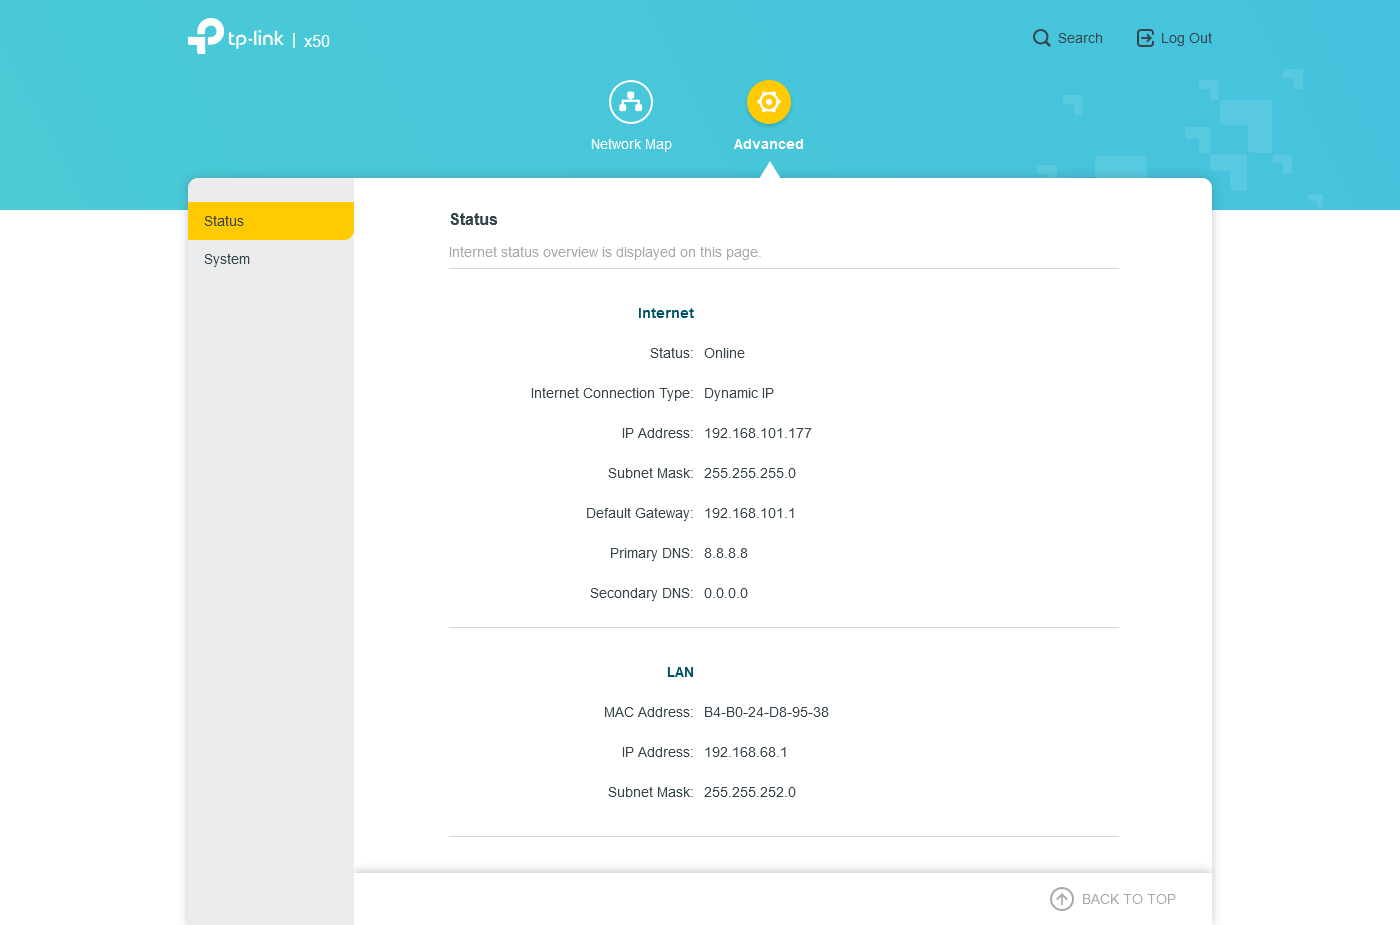Select System in the sidebar
The width and height of the screenshot is (1400, 925).
pos(271,259)
